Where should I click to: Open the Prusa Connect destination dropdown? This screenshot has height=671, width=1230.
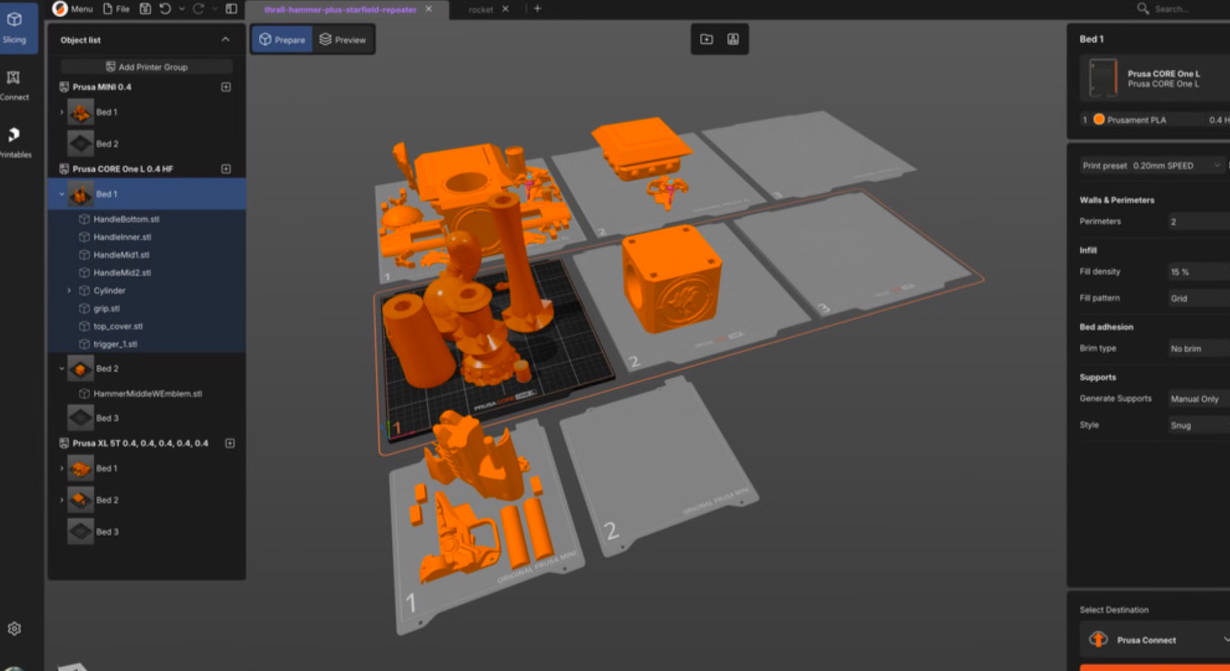[1155, 640]
